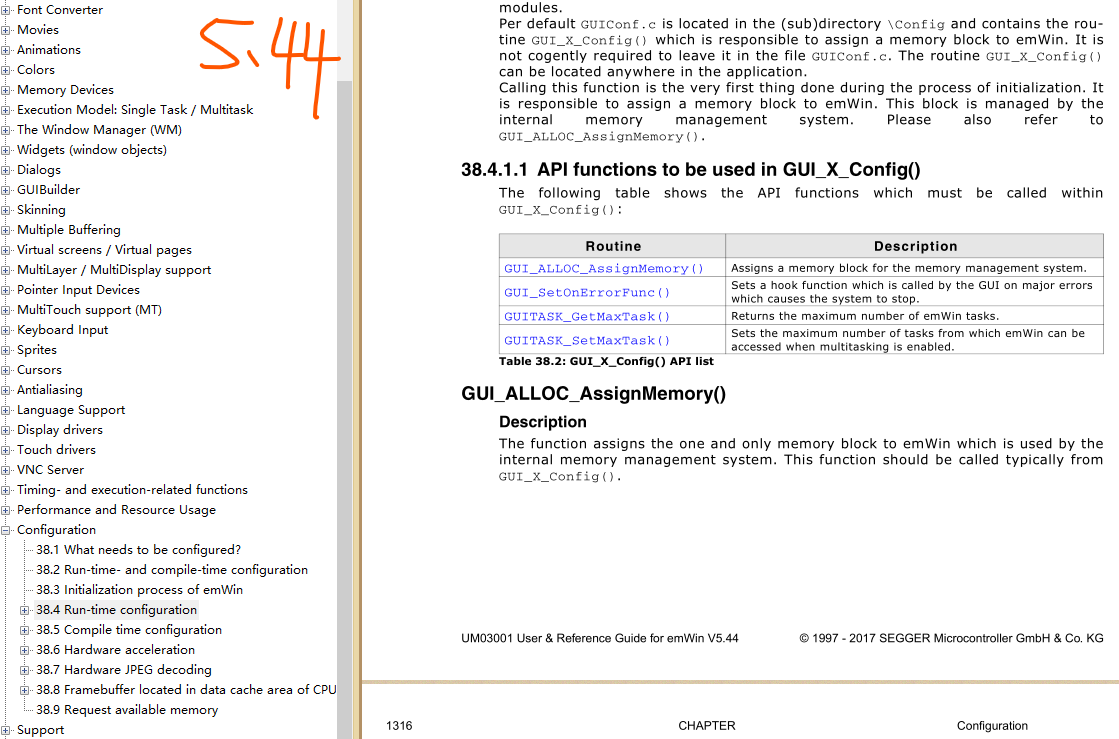Select Pointer Input Devices bookmark

79,290
